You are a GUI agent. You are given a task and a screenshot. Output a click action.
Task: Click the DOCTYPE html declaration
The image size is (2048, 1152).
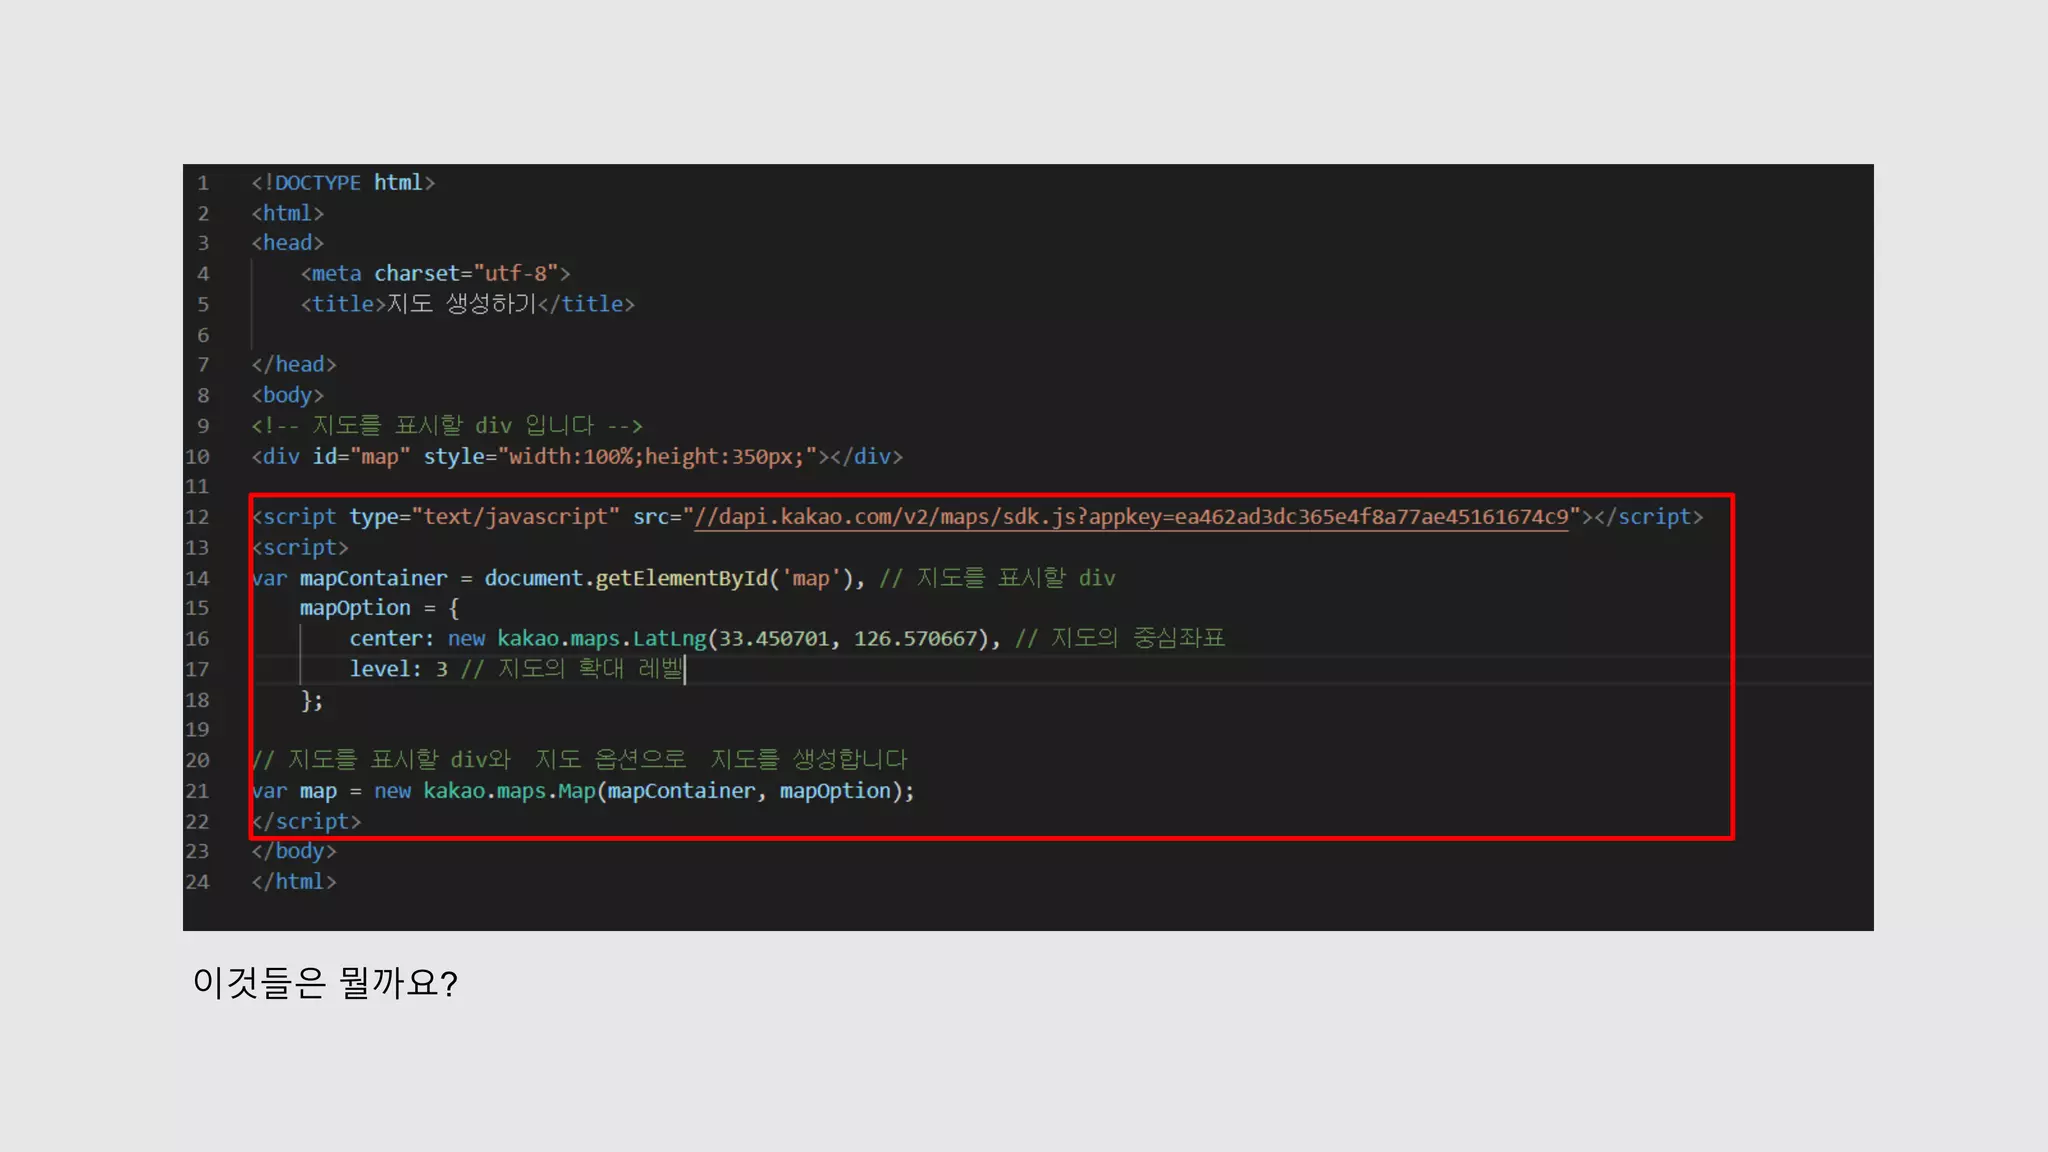pos(343,183)
